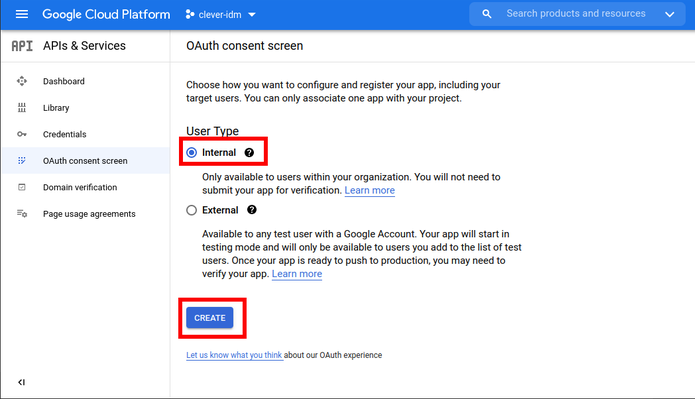Click help icon next to Internal
The width and height of the screenshot is (695, 399).
pyautogui.click(x=249, y=153)
